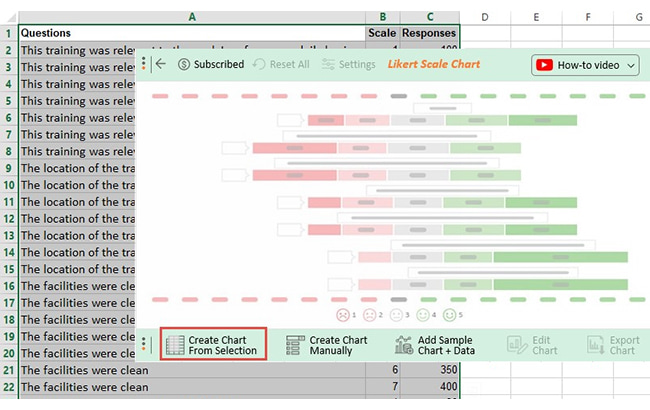
Task: Click the Scale header cell
Action: [383, 33]
